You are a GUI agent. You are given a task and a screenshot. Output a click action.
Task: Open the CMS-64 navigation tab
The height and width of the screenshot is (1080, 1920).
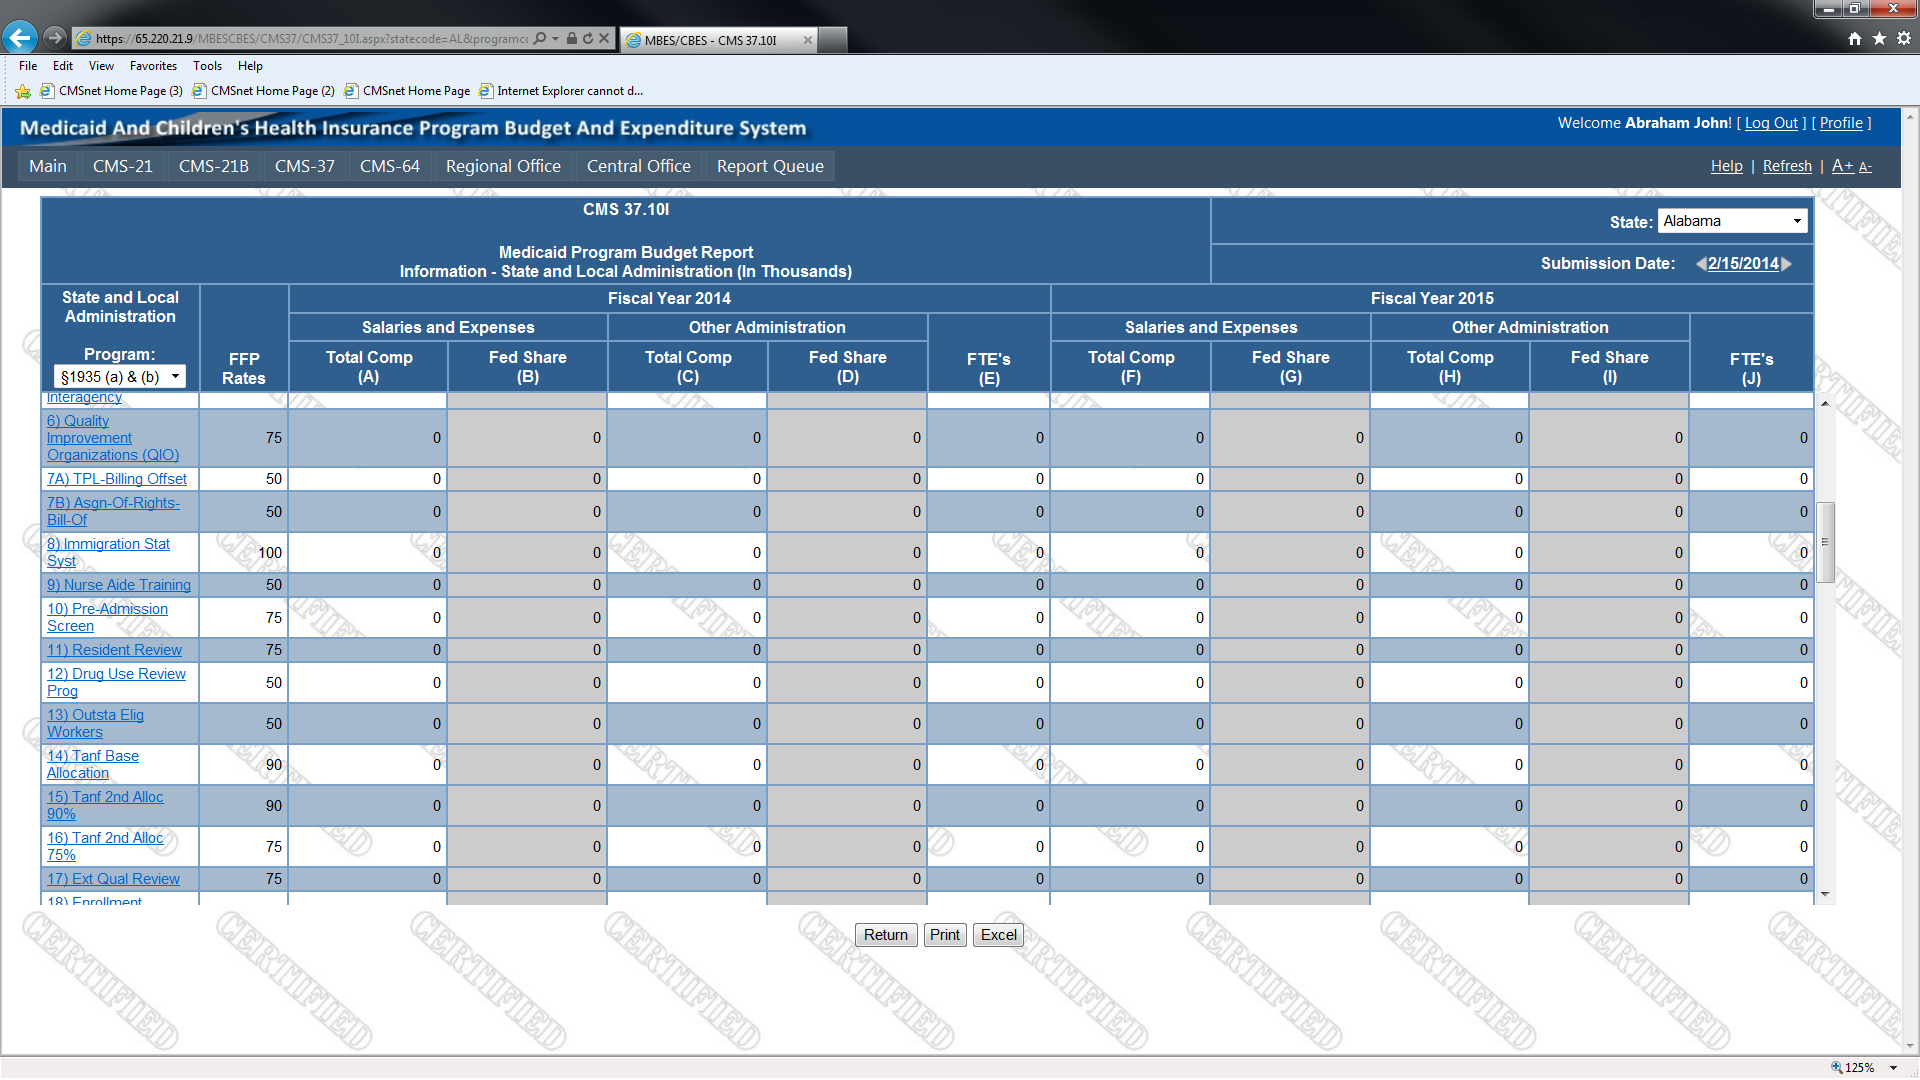click(389, 166)
